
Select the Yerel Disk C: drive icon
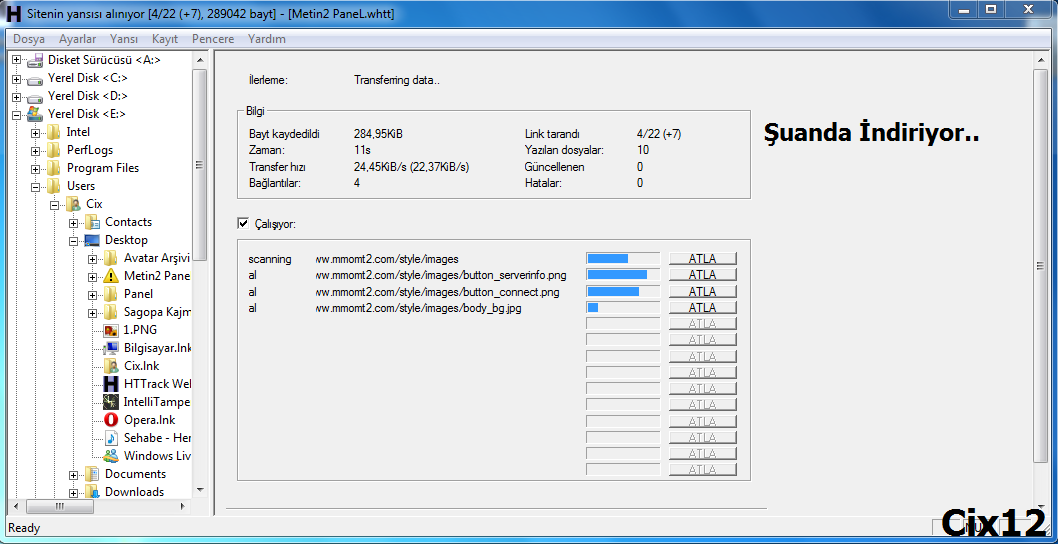(x=36, y=78)
